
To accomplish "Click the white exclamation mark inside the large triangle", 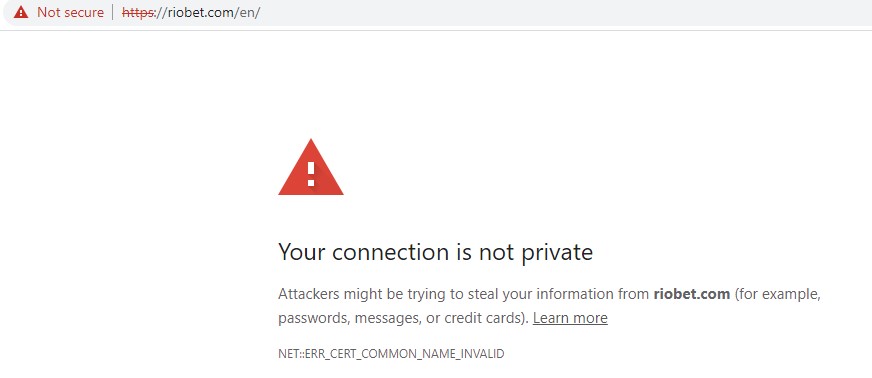I will coord(311,173).
